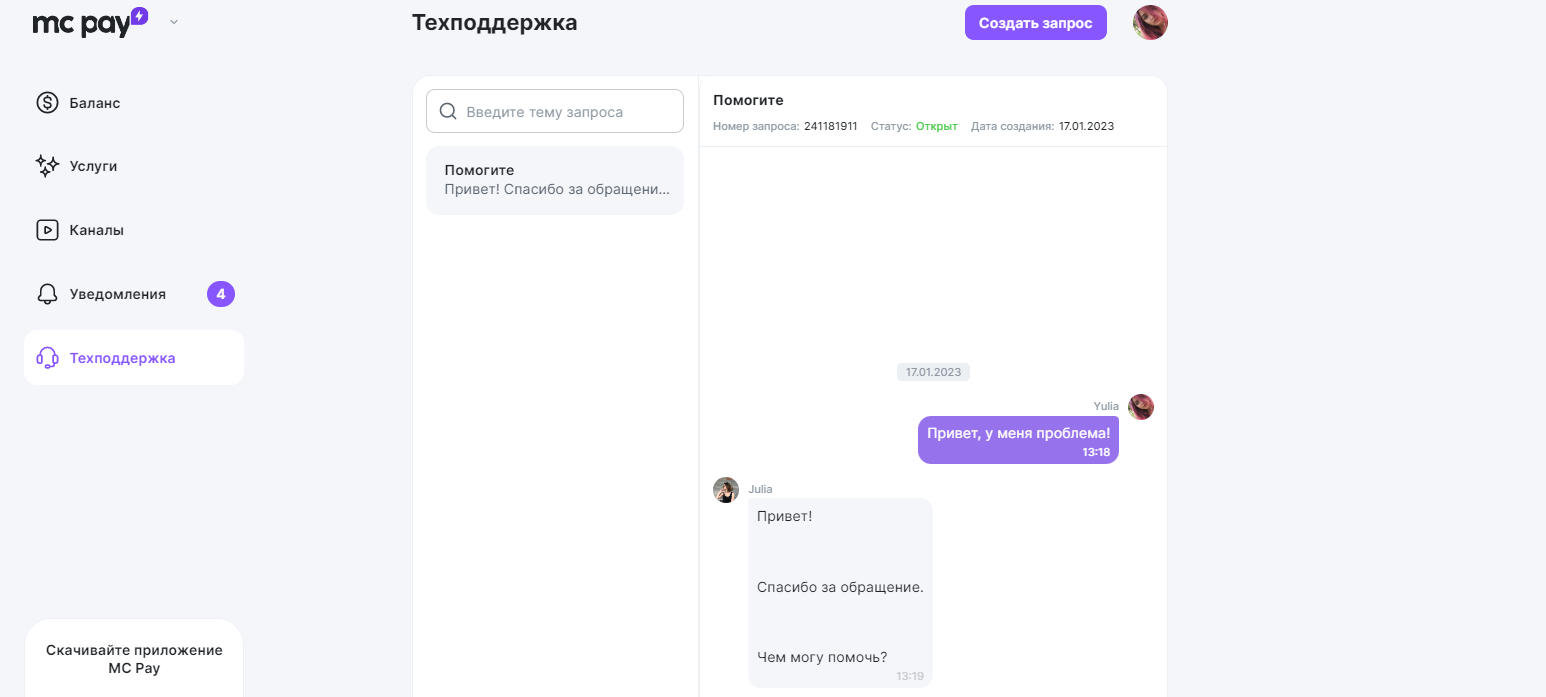Viewport: 1546px width, 697px height.
Task: Expand the dropdown chevron beside MC Pay logo
Action: point(174,22)
